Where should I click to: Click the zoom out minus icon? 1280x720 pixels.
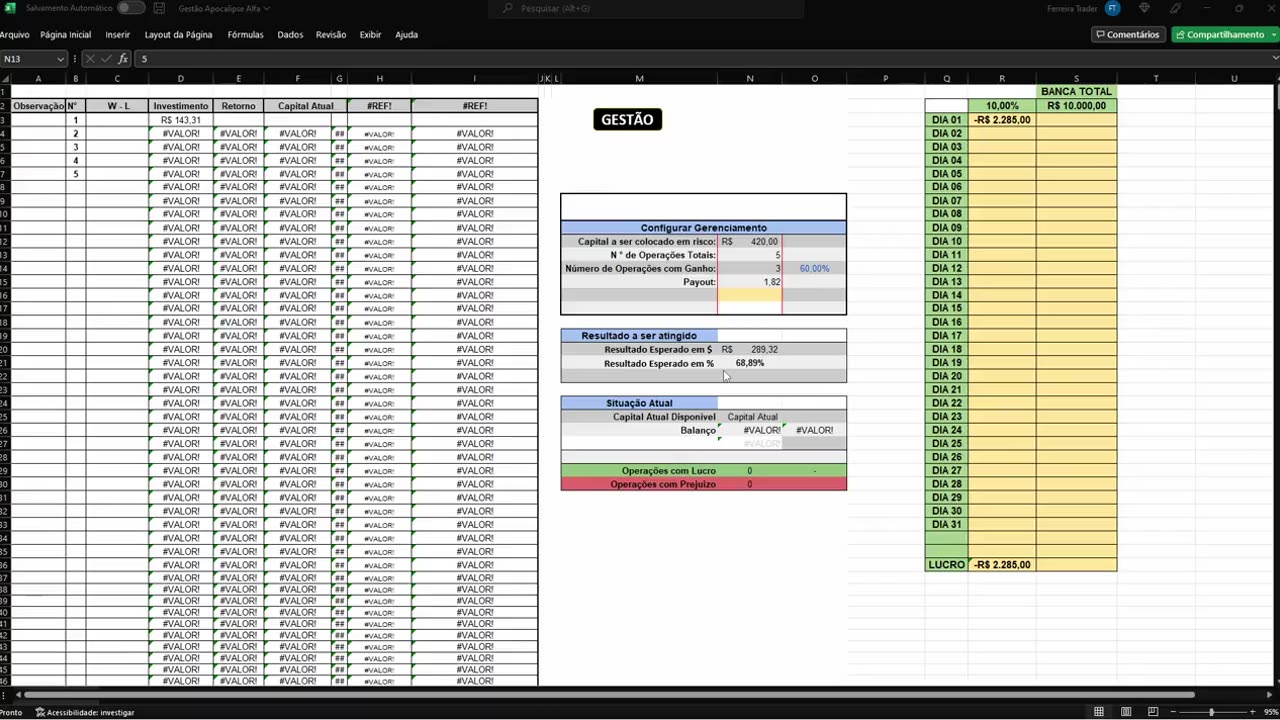pos(1171,712)
